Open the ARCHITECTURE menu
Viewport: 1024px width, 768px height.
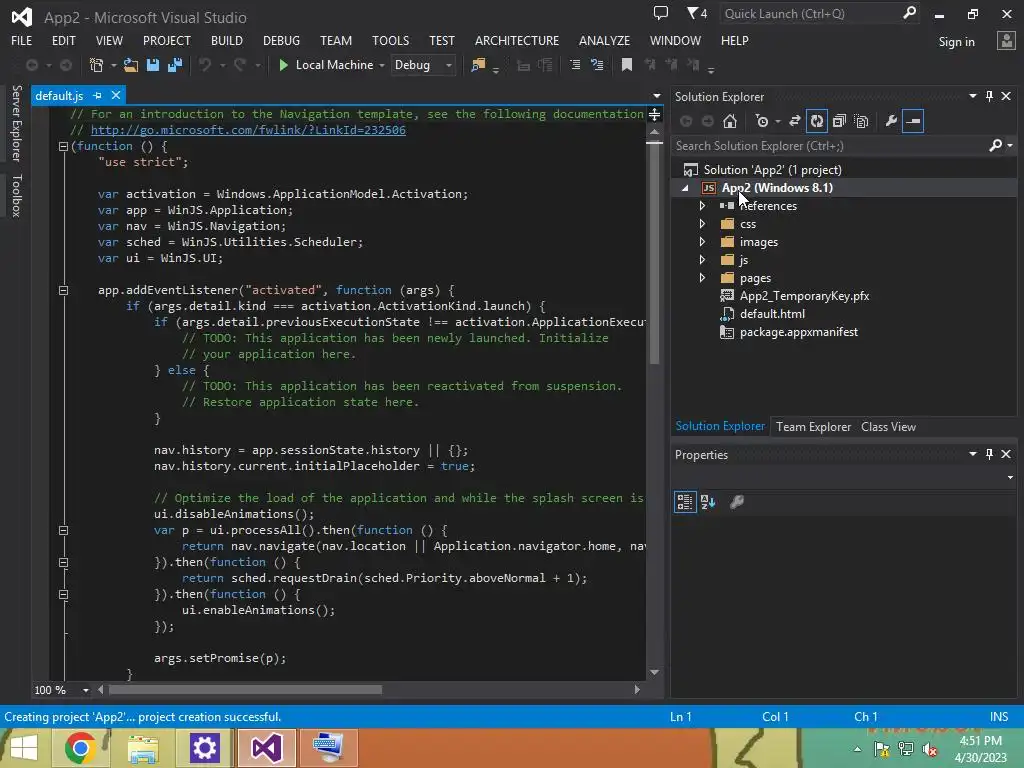pyautogui.click(x=517, y=40)
